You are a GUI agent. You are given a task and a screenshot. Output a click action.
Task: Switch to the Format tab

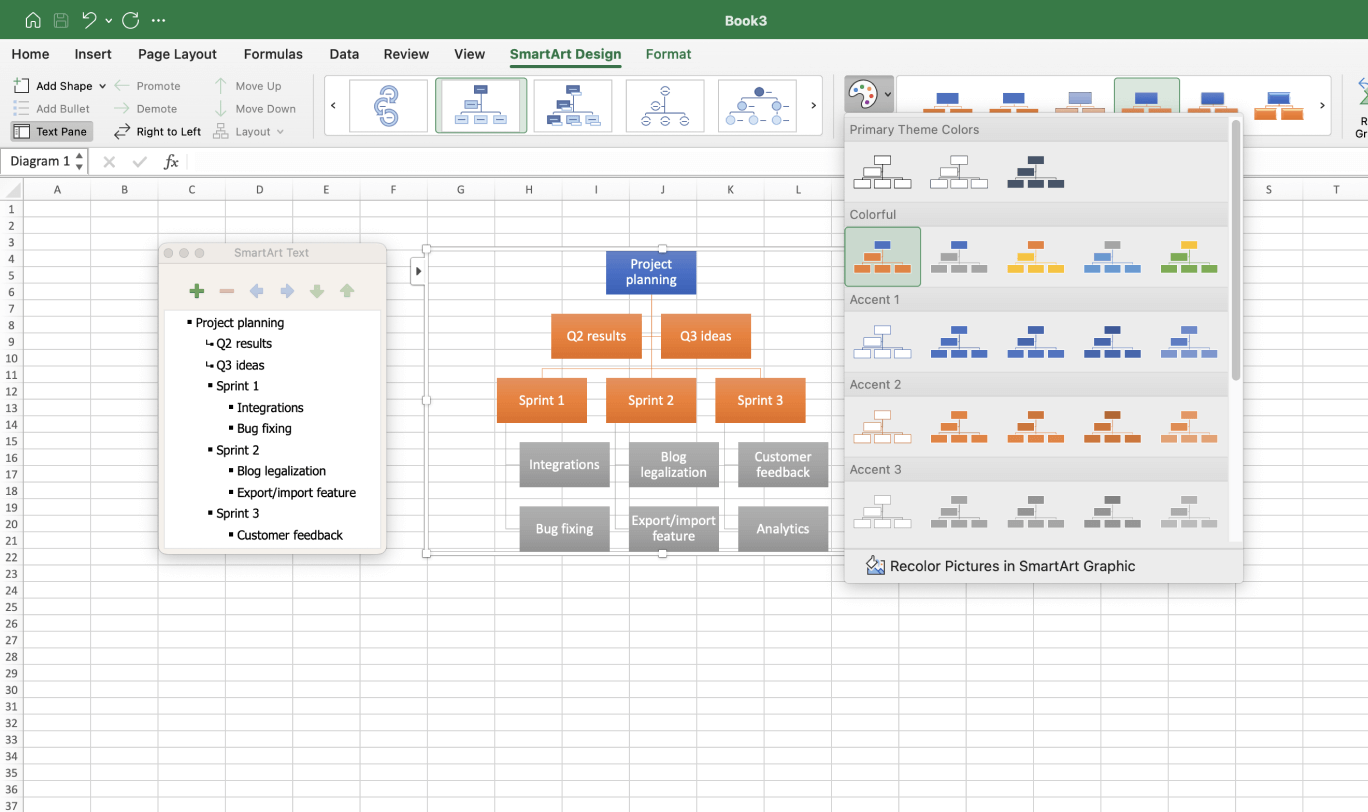point(668,54)
